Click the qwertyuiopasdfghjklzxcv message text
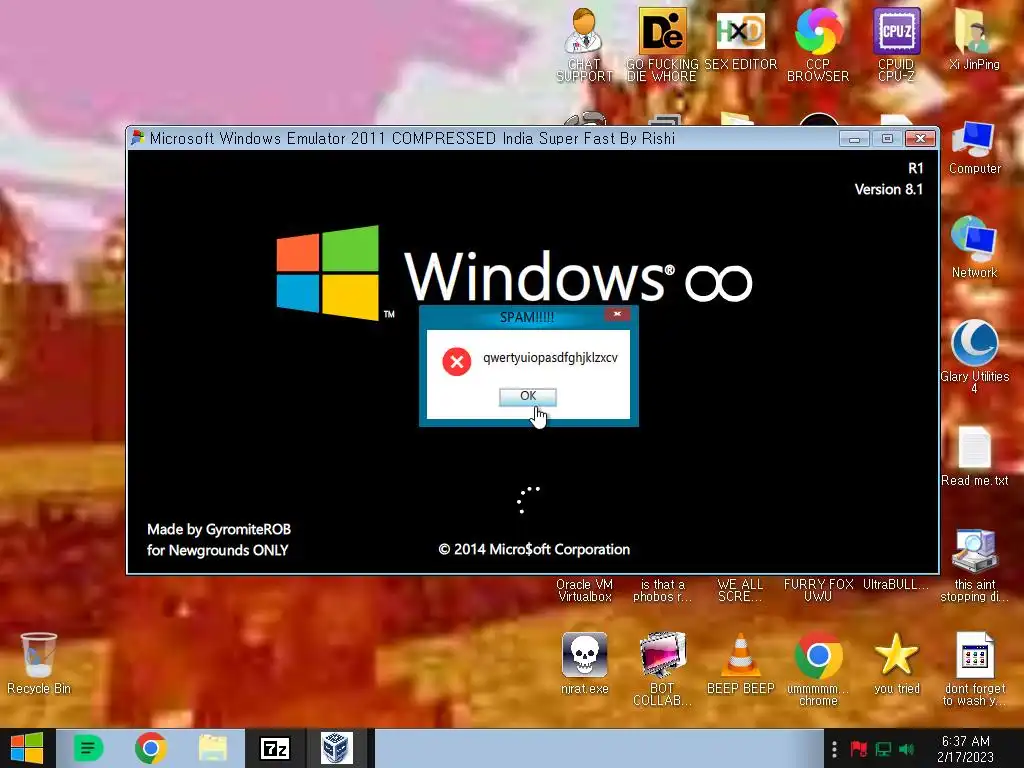Viewport: 1024px width, 768px height. (x=550, y=358)
